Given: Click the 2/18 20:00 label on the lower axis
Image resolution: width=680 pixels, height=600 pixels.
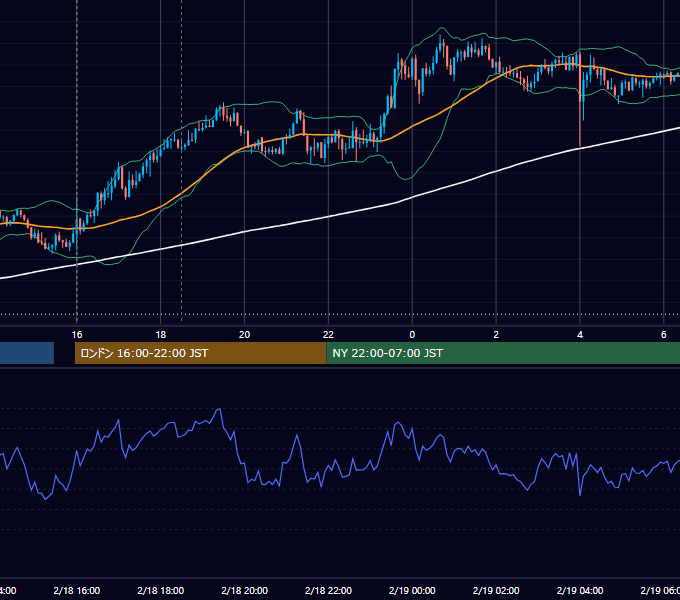Looking at the screenshot, I should pyautogui.click(x=245, y=590).
